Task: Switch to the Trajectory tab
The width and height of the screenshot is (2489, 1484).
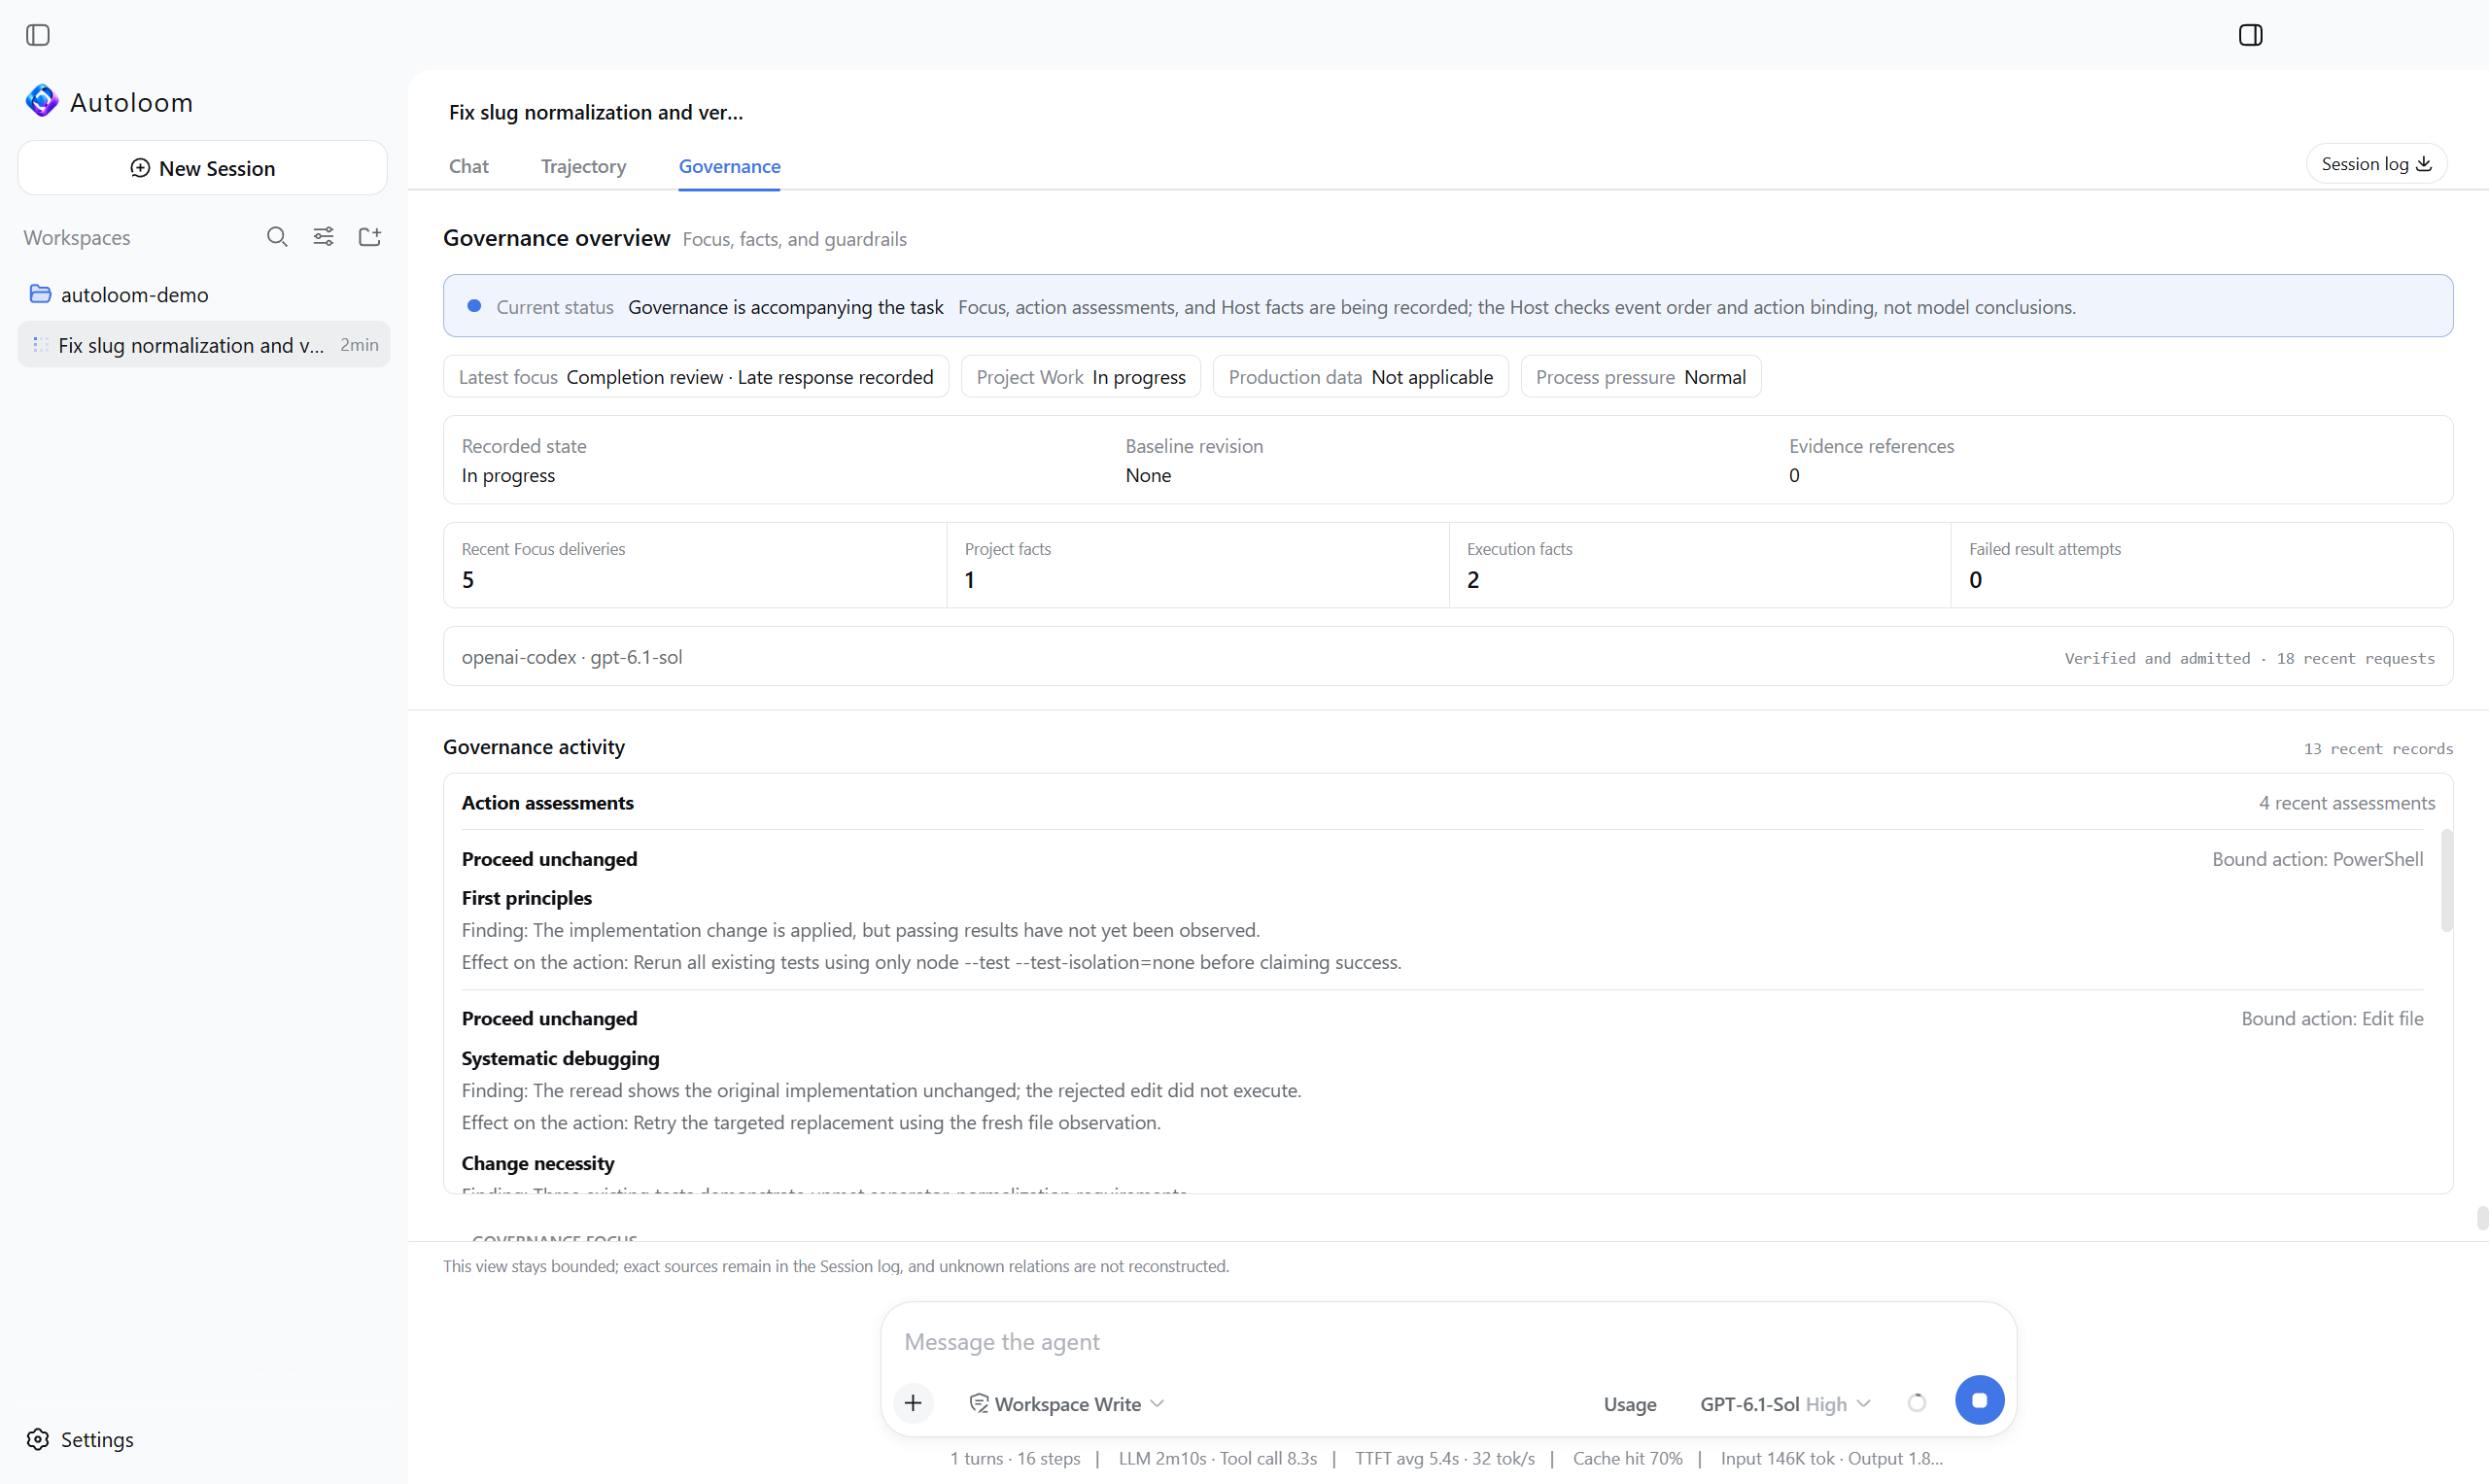Action: point(583,166)
